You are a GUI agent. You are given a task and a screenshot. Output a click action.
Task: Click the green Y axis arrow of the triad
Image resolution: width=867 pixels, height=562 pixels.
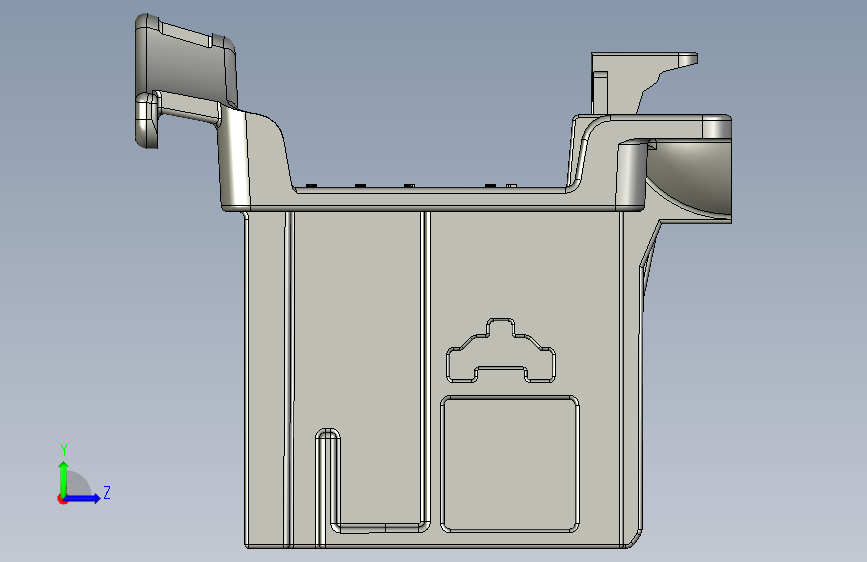coord(64,479)
